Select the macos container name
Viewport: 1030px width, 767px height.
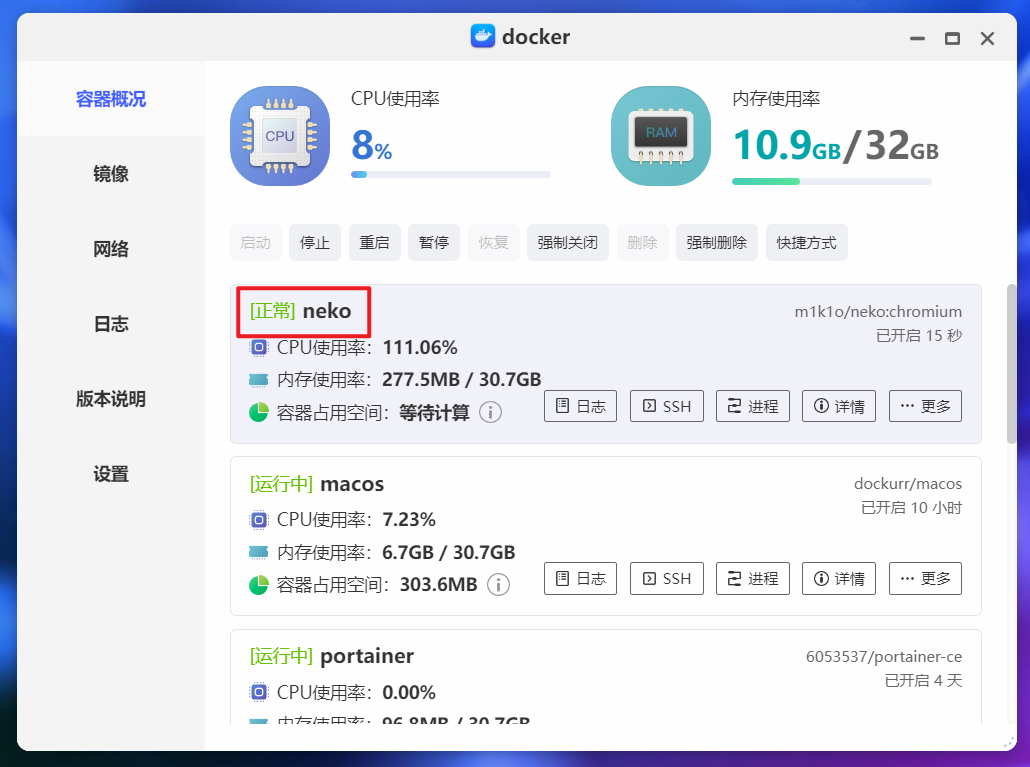point(352,484)
